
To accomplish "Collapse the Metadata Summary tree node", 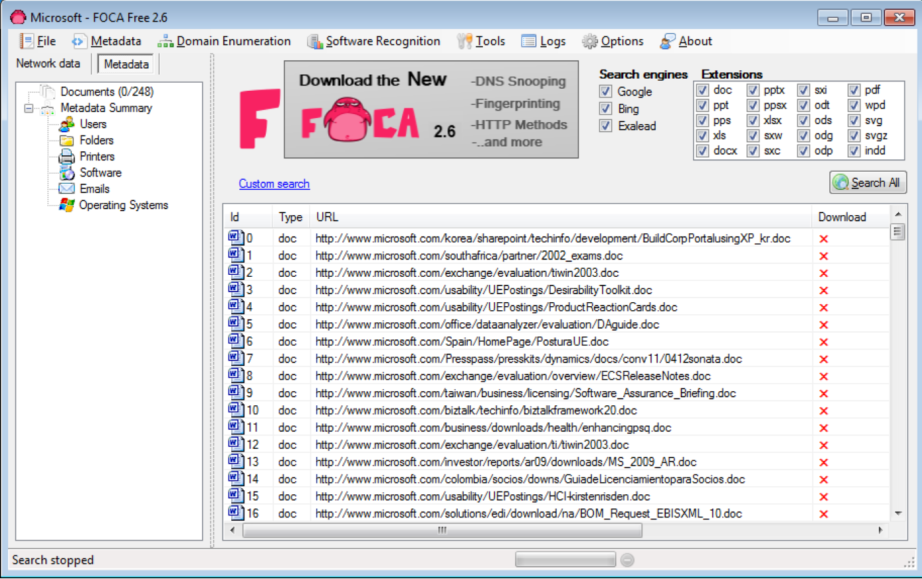I will (28, 109).
